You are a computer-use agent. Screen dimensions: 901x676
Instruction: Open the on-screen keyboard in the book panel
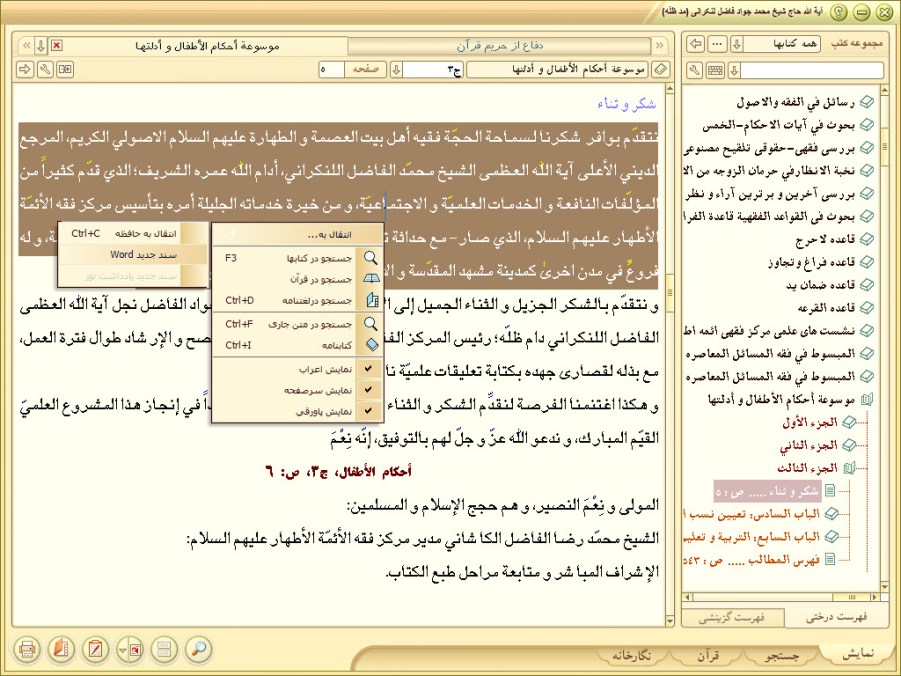point(715,70)
